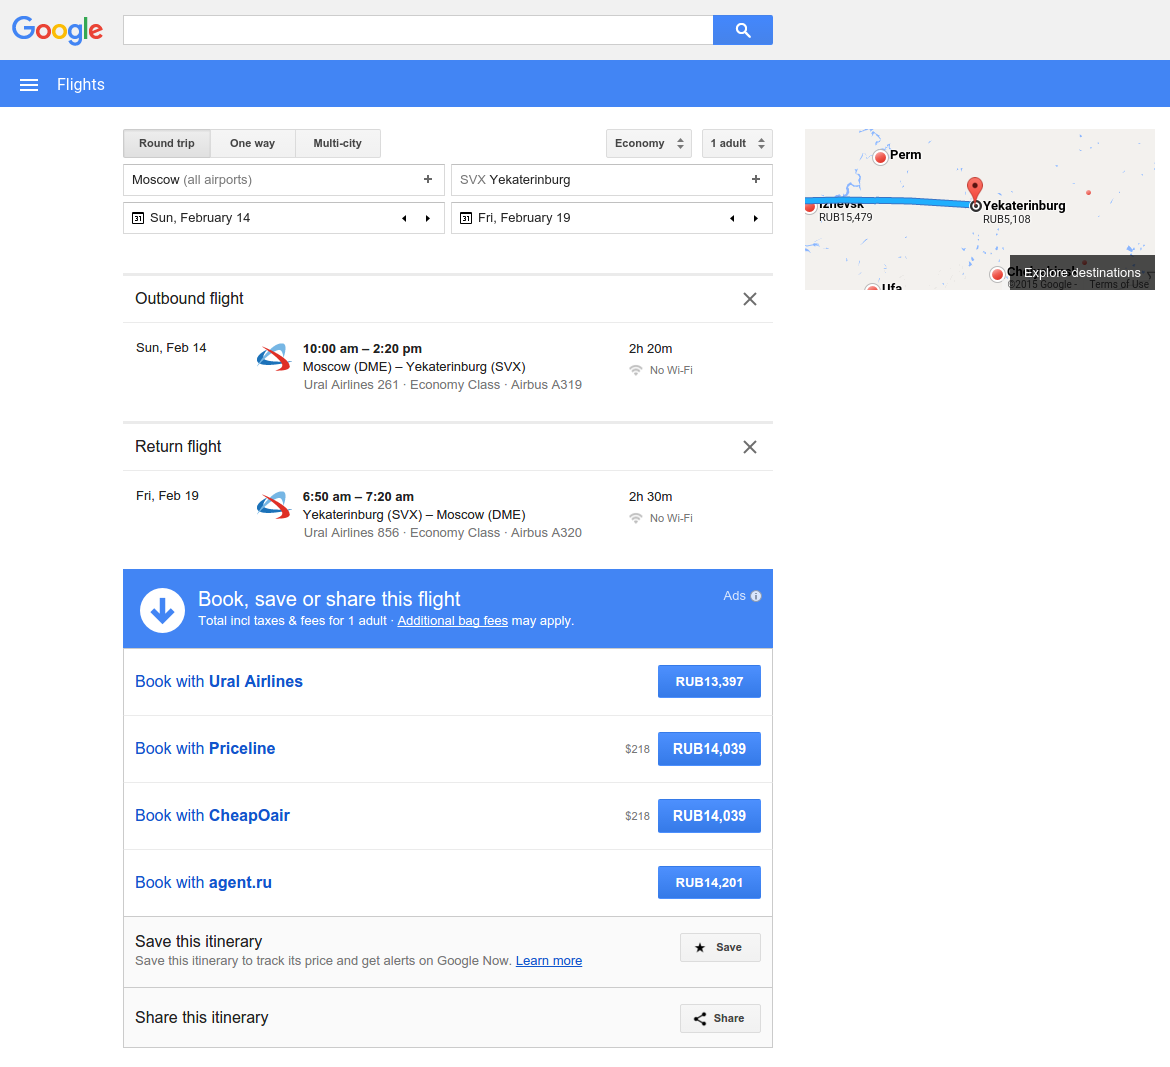
Task: Click the Share button for this itinerary
Action: (720, 1018)
